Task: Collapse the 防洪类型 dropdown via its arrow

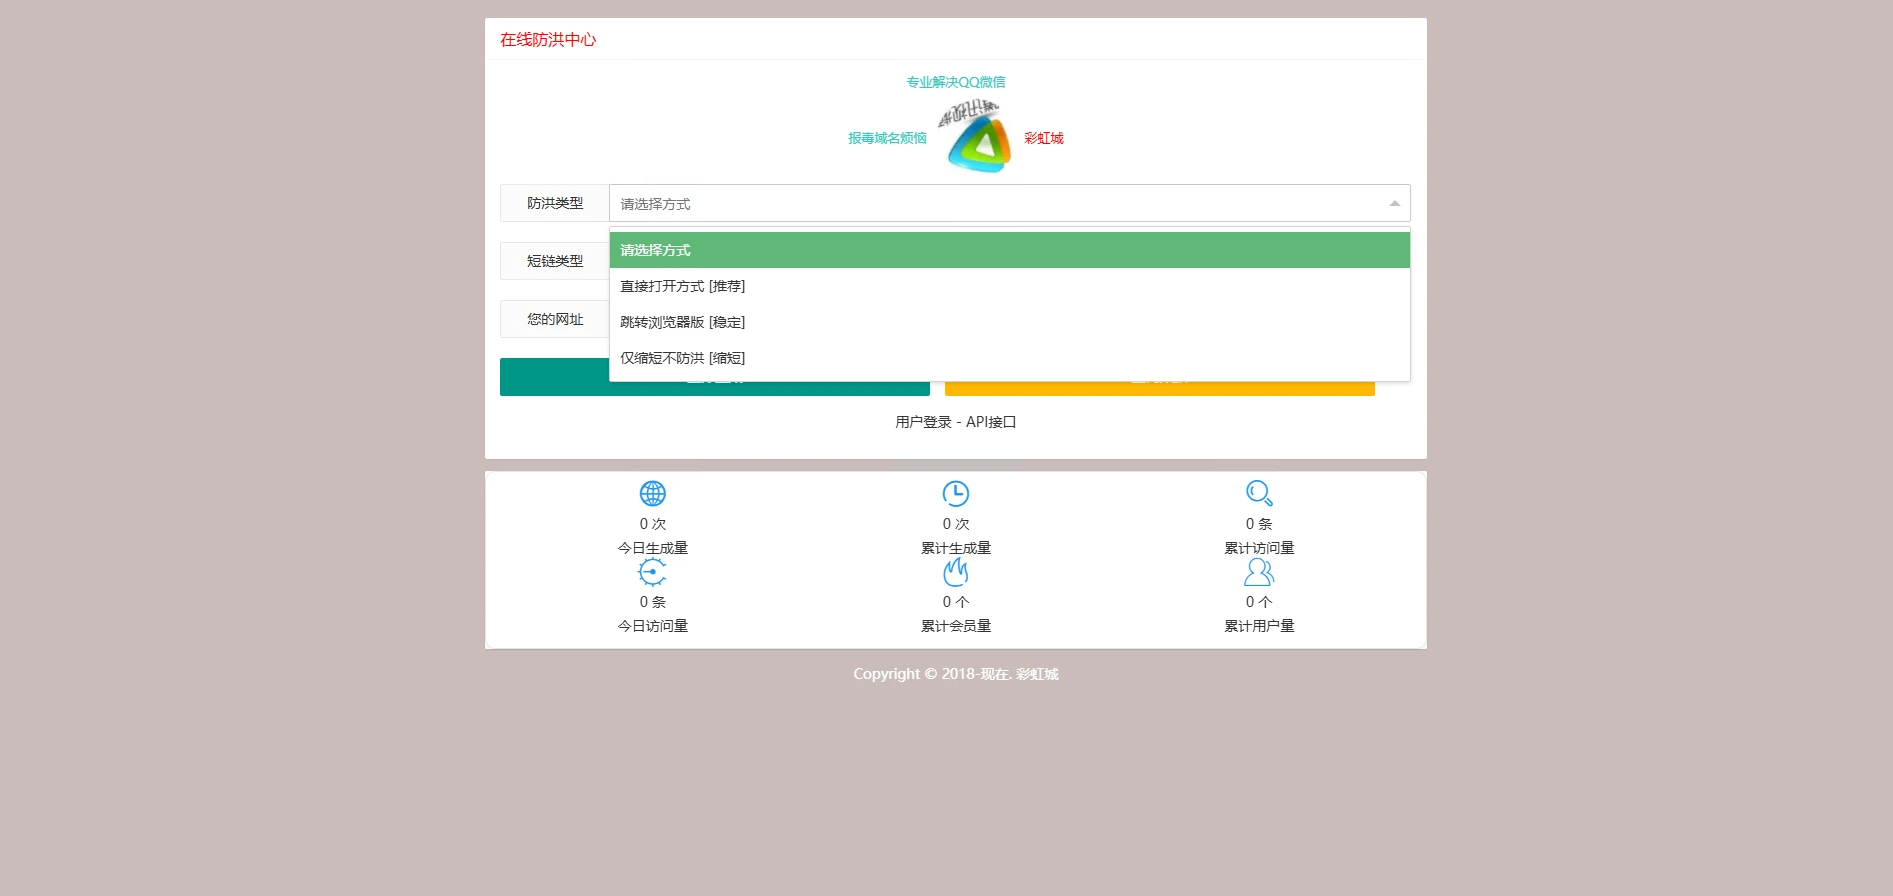Action: 1394,203
